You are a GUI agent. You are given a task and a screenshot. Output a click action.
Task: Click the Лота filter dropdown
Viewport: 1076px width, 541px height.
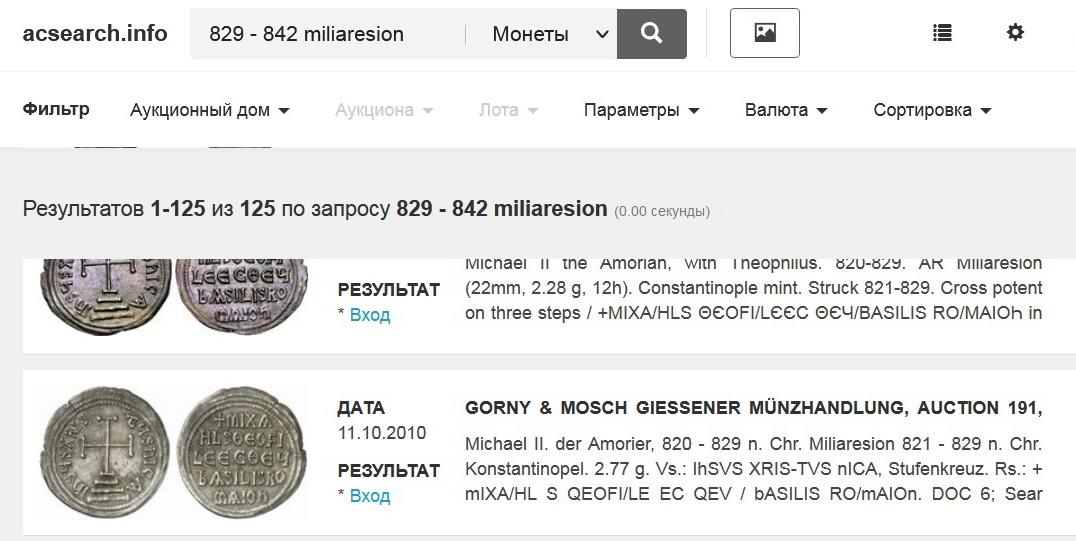click(508, 110)
